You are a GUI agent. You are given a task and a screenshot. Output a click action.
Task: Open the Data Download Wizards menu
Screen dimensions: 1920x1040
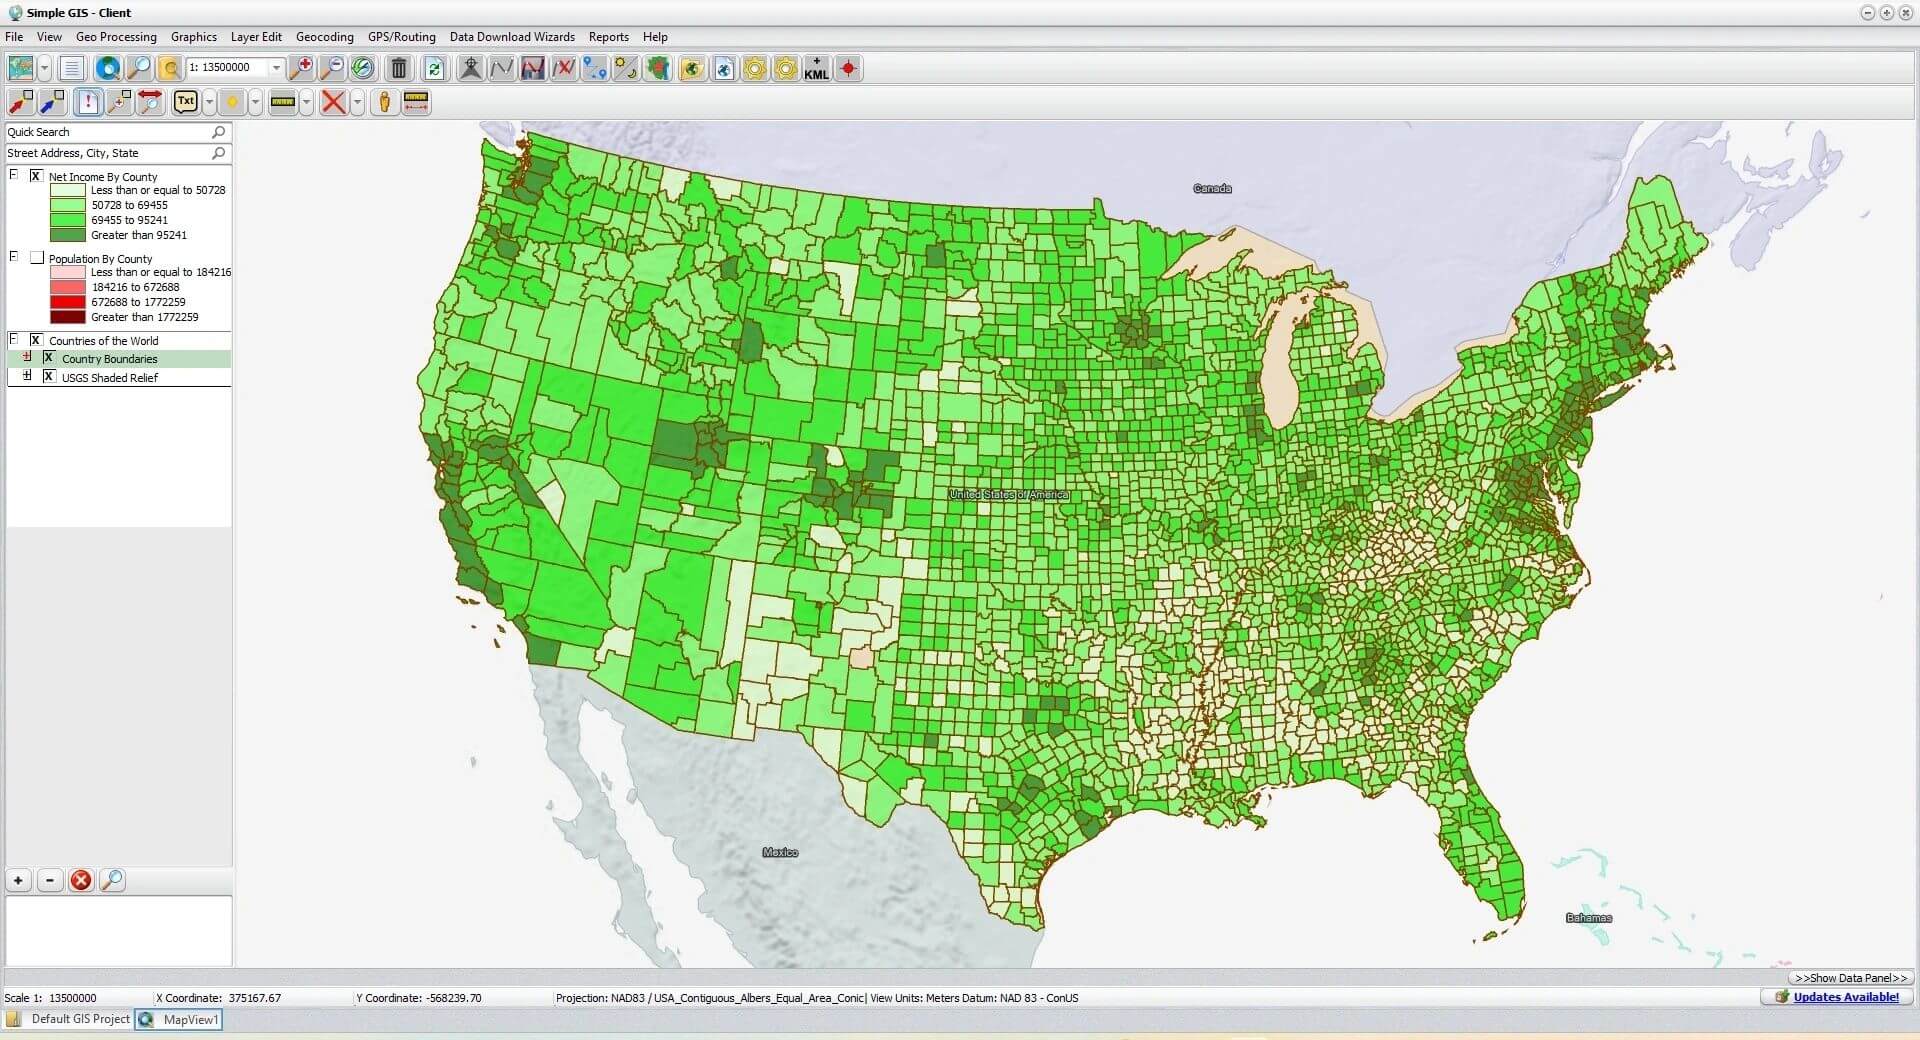pos(512,37)
